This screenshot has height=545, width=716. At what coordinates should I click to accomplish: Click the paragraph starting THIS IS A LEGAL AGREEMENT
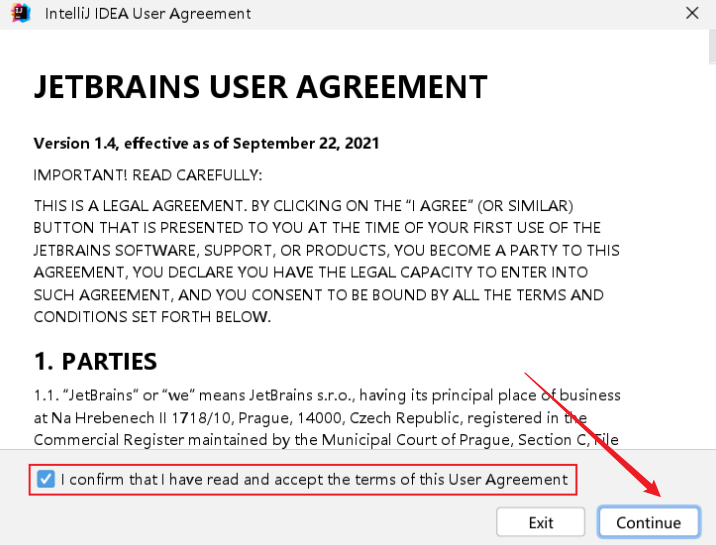[x=327, y=261]
